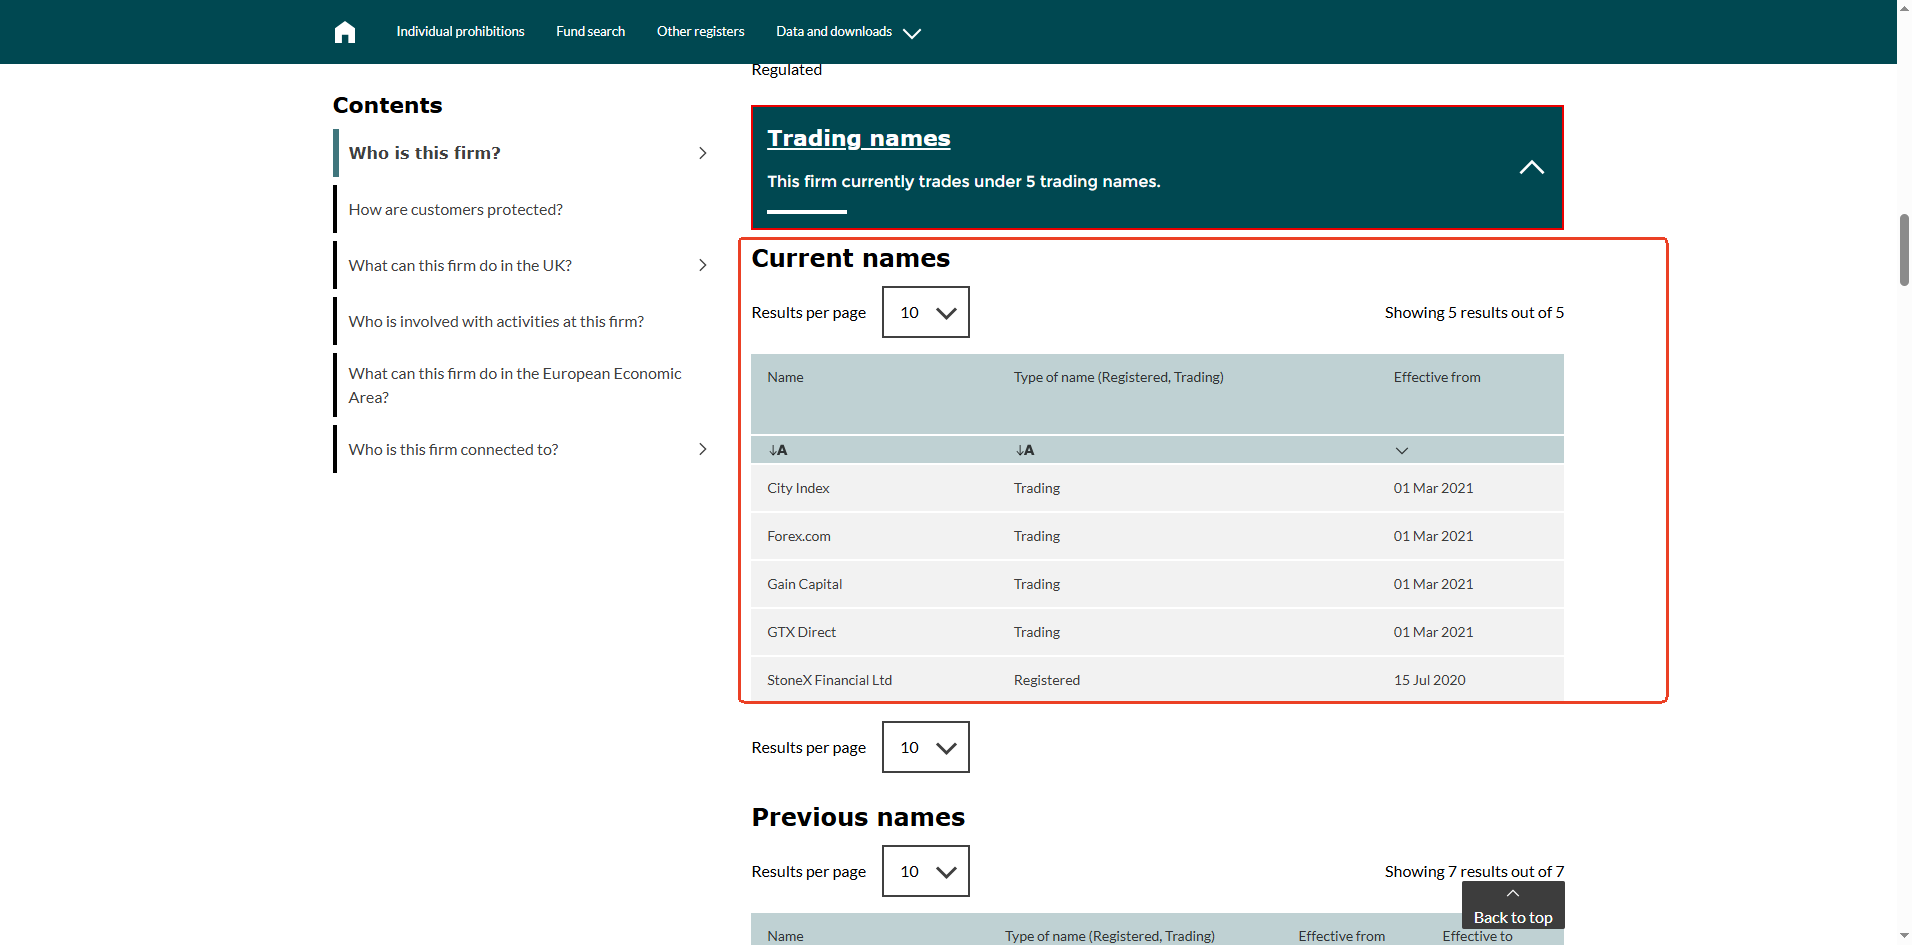Sort current names by Type of name
1912x945 pixels.
coord(1024,451)
